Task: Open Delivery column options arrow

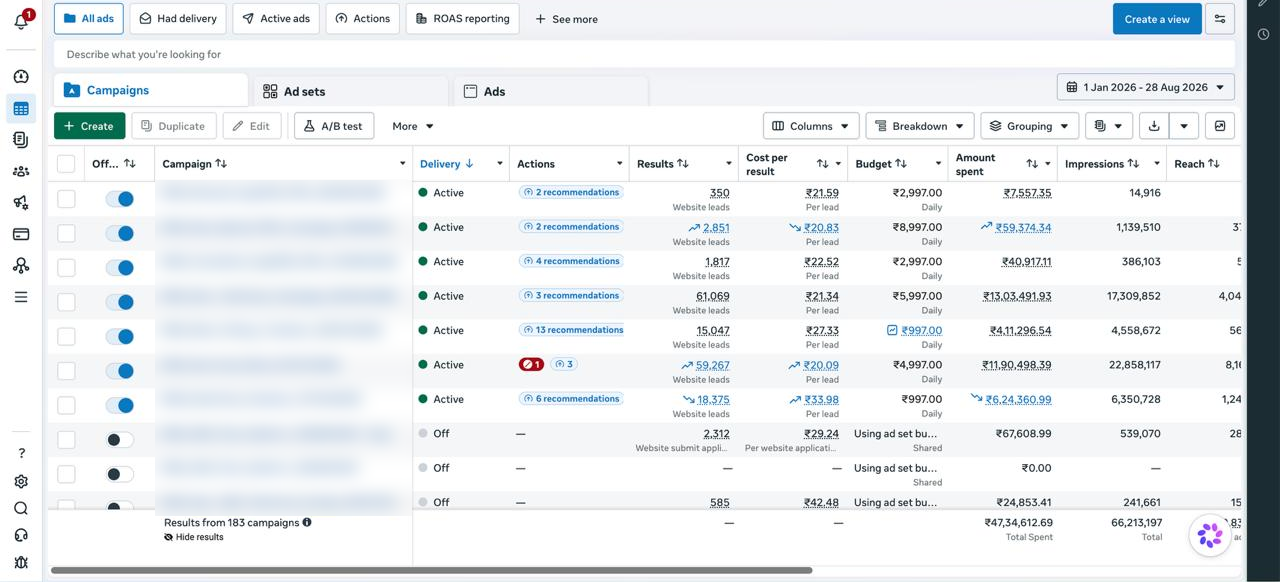Action: click(x=498, y=164)
